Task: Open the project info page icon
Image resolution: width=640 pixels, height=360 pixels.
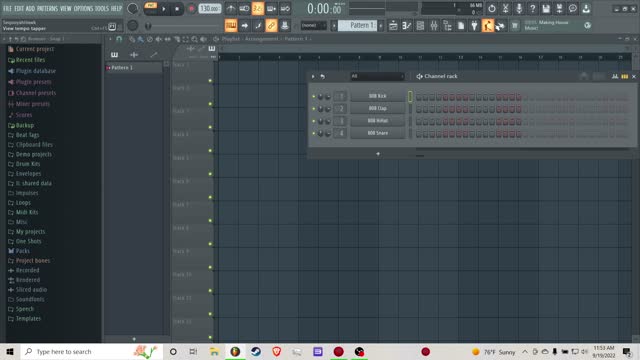Action: pos(461,25)
